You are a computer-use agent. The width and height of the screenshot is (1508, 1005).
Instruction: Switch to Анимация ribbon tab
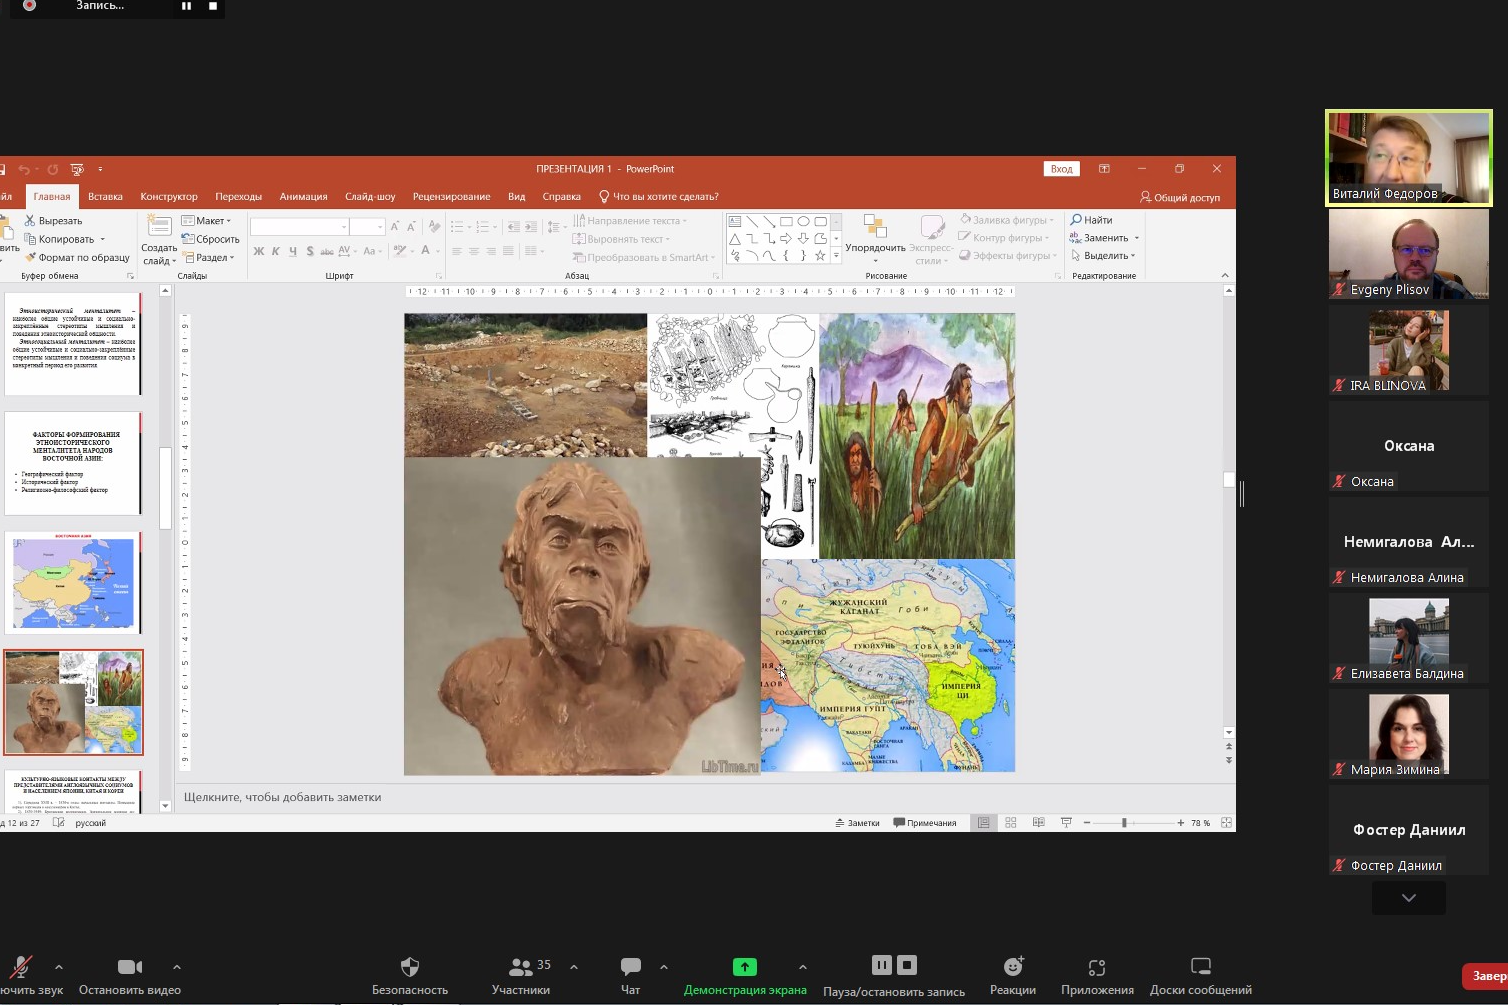303,197
